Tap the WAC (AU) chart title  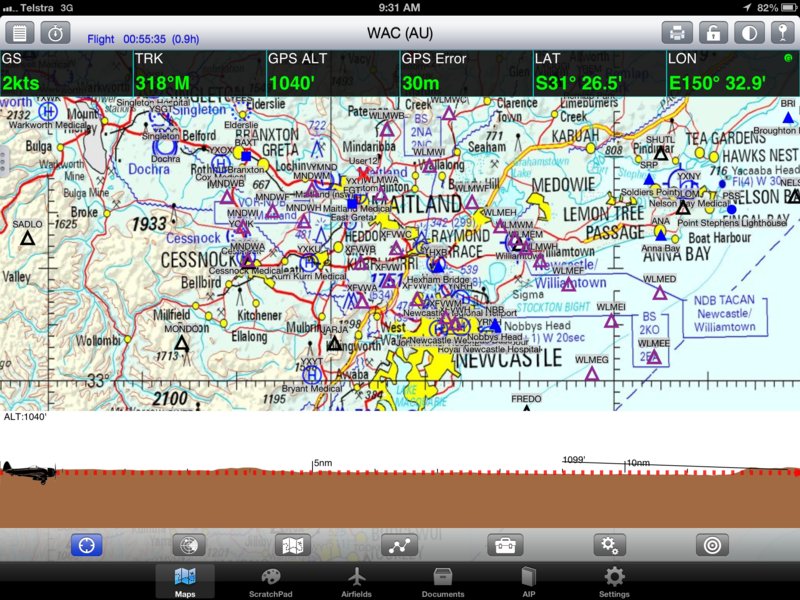(399, 33)
